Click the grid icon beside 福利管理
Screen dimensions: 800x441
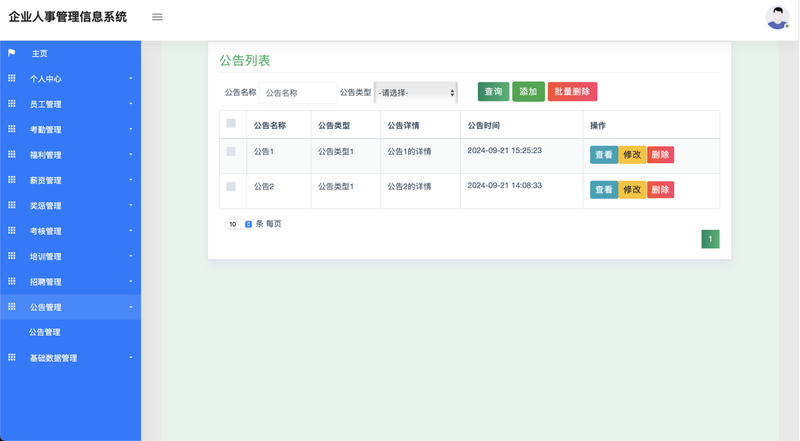tap(12, 154)
